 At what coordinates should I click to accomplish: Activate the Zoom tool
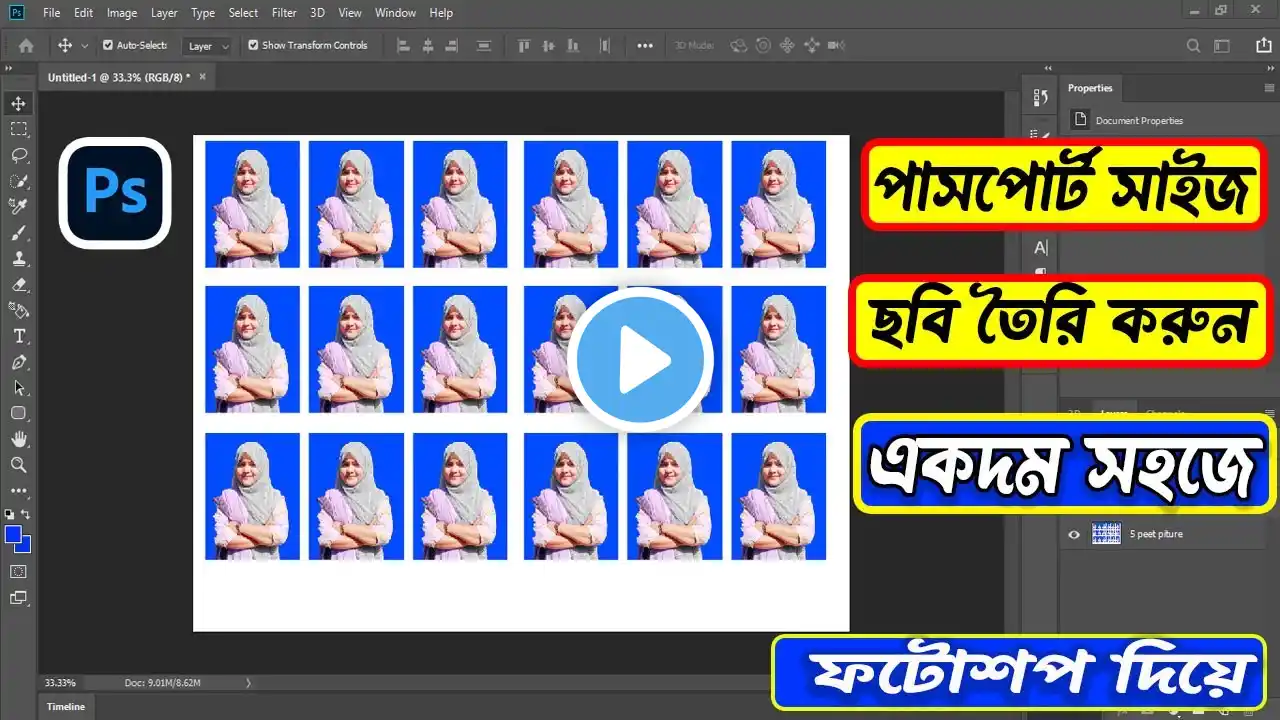tap(17, 465)
